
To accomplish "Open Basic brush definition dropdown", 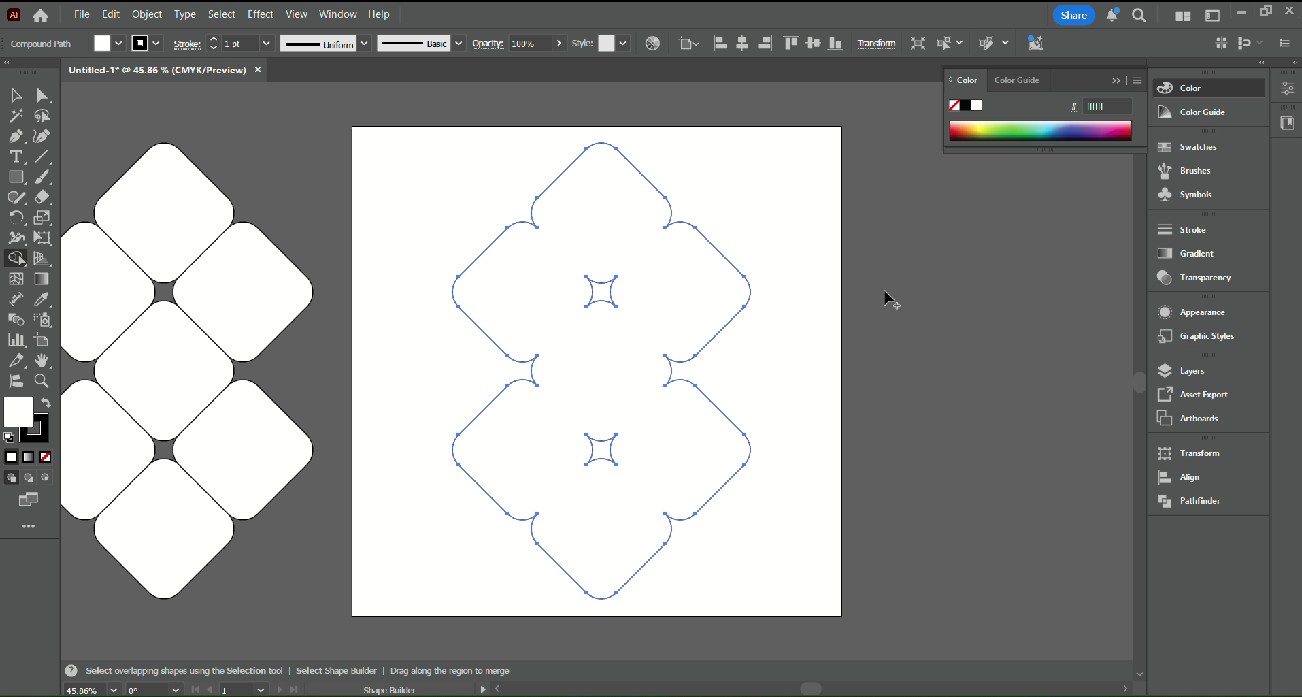I will pos(459,43).
